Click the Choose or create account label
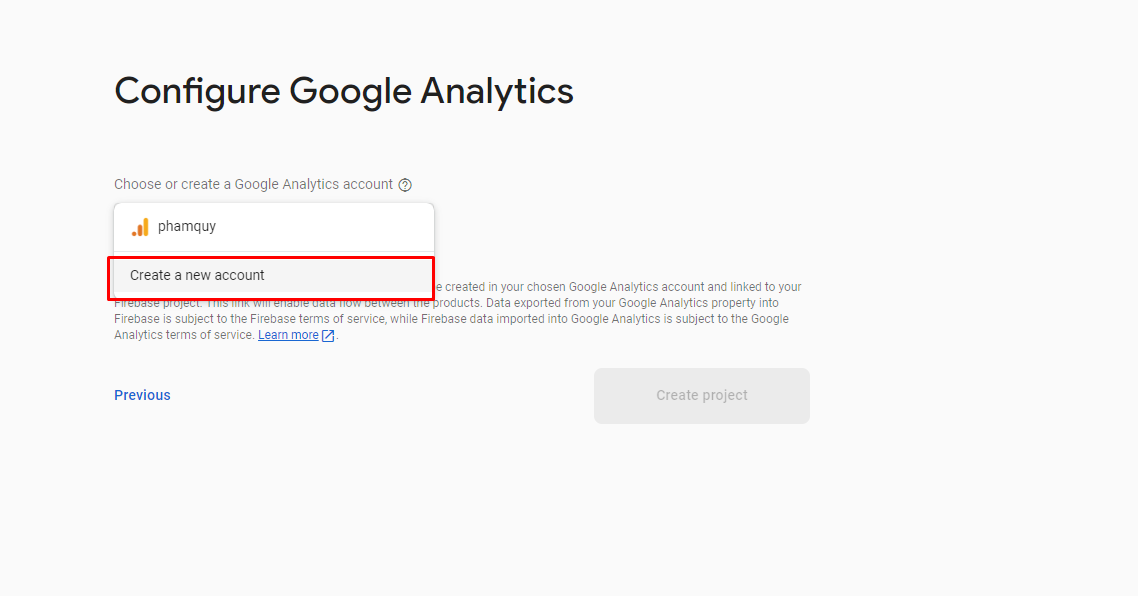 pyautogui.click(x=253, y=184)
